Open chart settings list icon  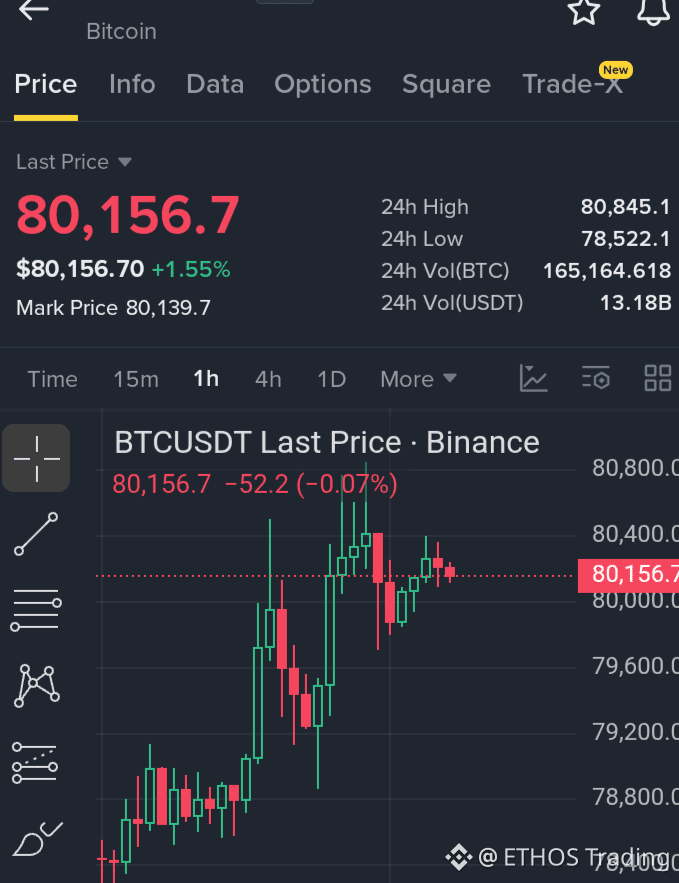pos(596,378)
